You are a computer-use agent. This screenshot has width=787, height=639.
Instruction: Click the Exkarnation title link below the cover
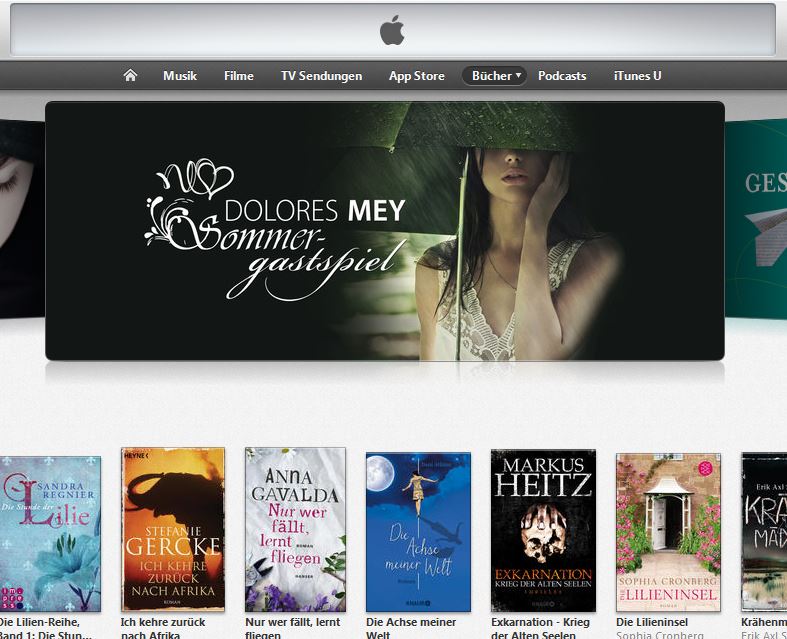[x=541, y=627]
